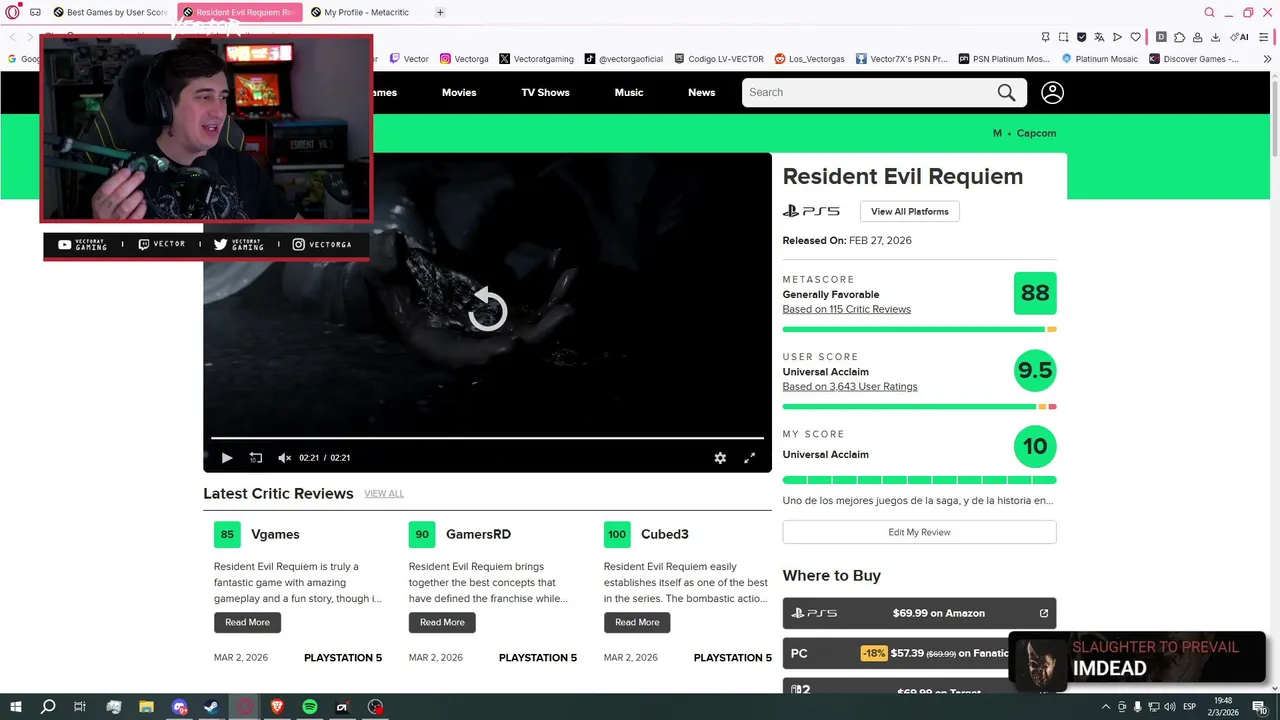
Task: Switch to Best Games by User Score tab
Action: click(x=112, y=13)
